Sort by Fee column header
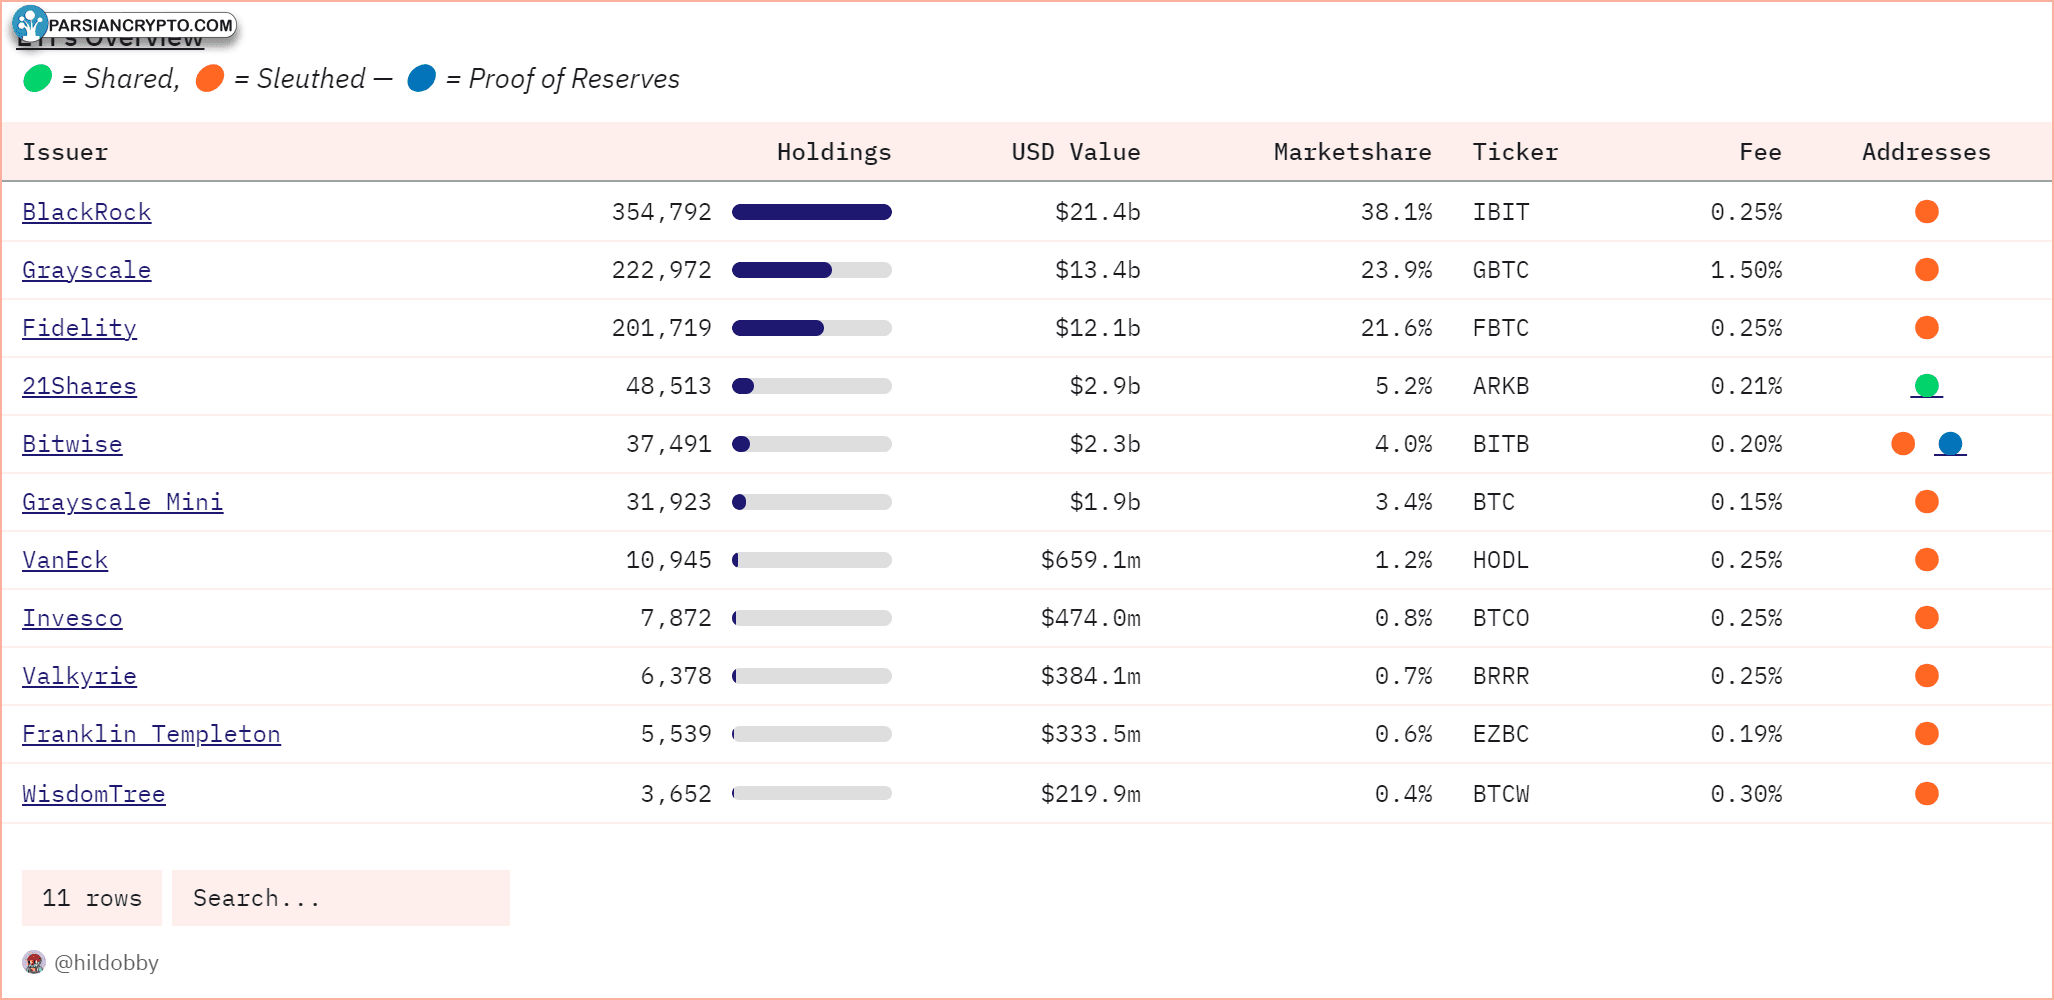This screenshot has height=1000, width=2054. [1760, 152]
